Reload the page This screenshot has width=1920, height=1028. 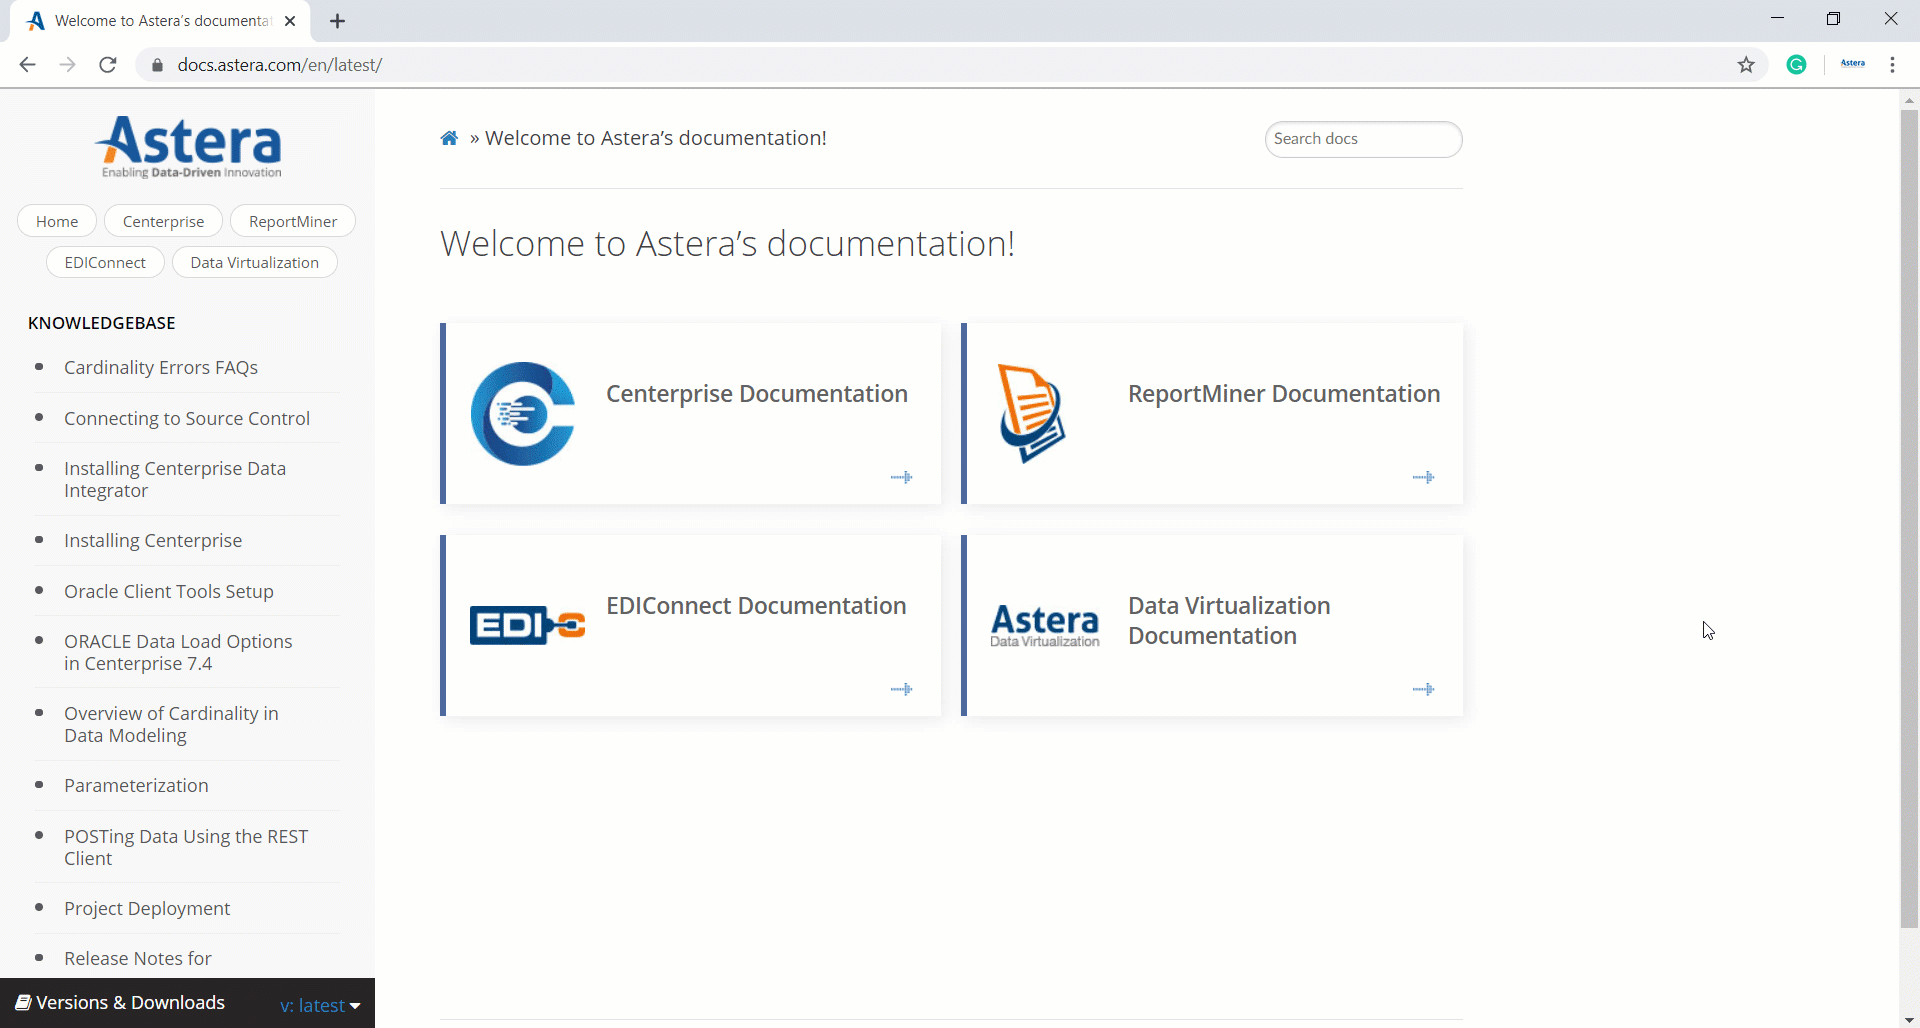pyautogui.click(x=108, y=65)
